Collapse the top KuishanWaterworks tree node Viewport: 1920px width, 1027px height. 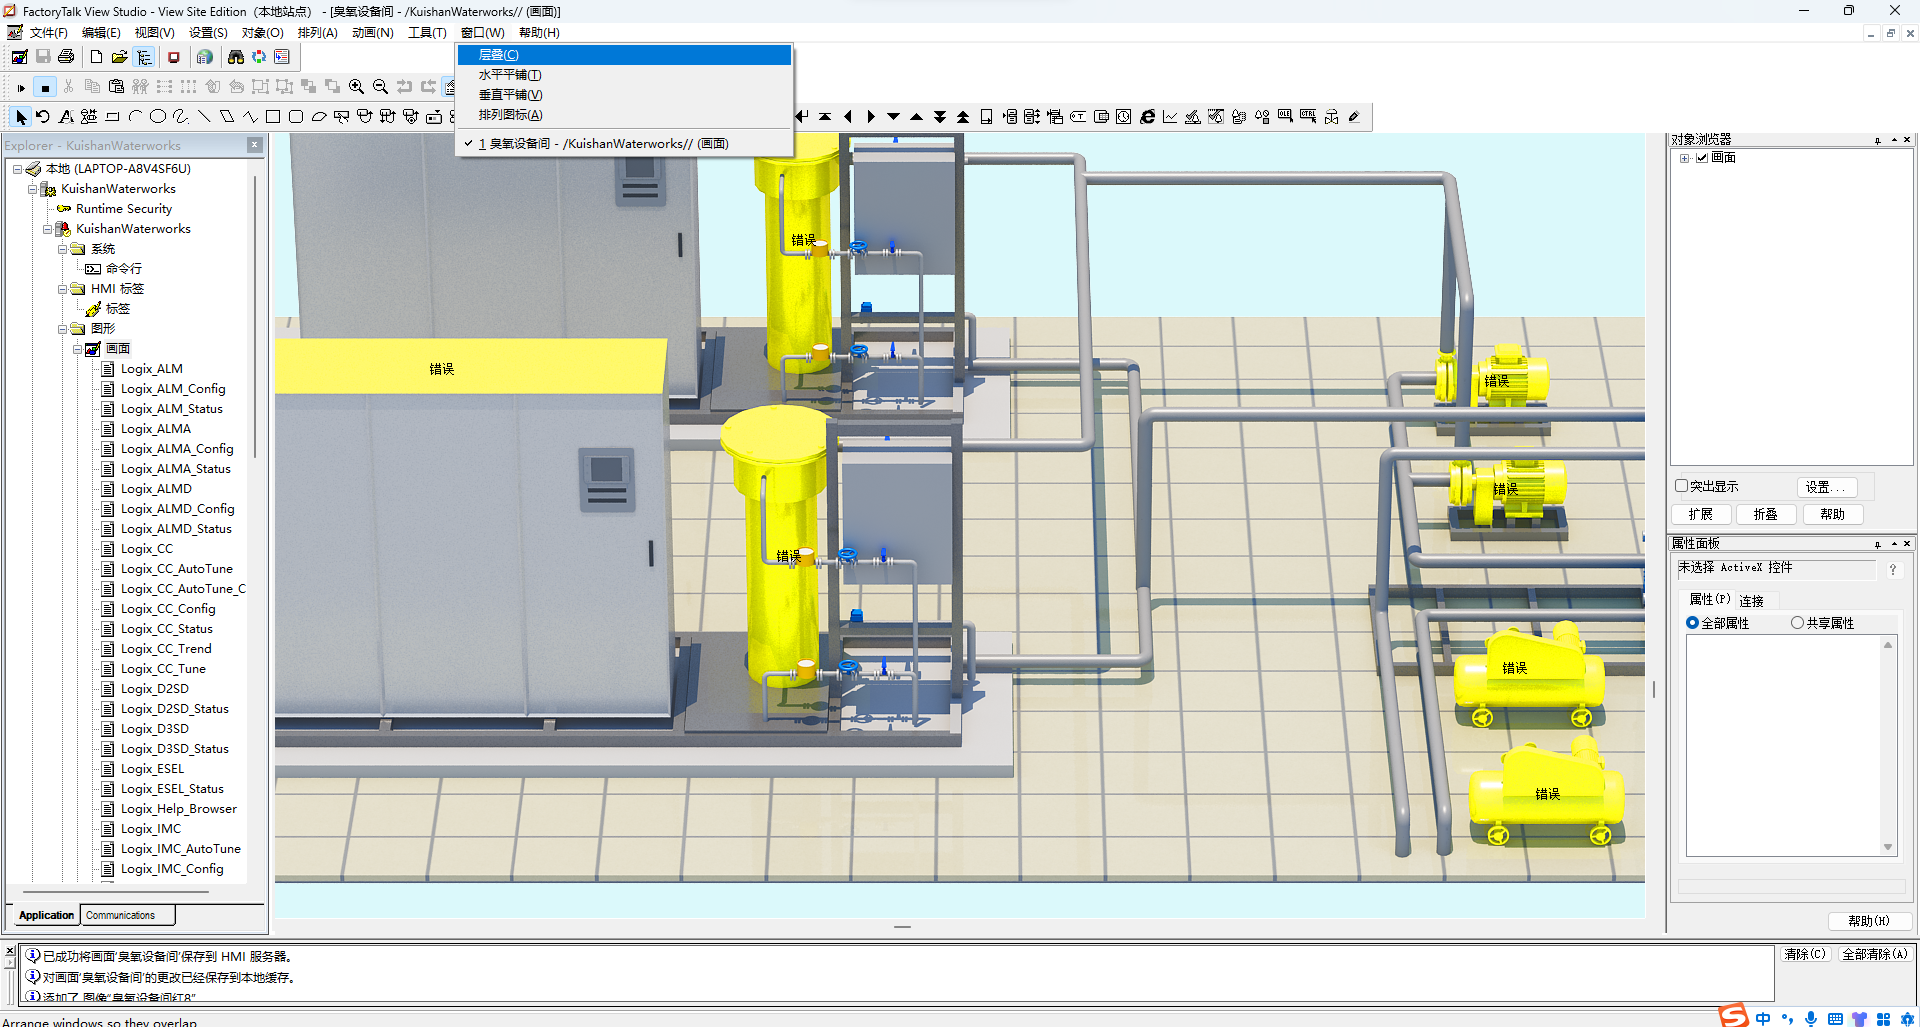click(33, 189)
